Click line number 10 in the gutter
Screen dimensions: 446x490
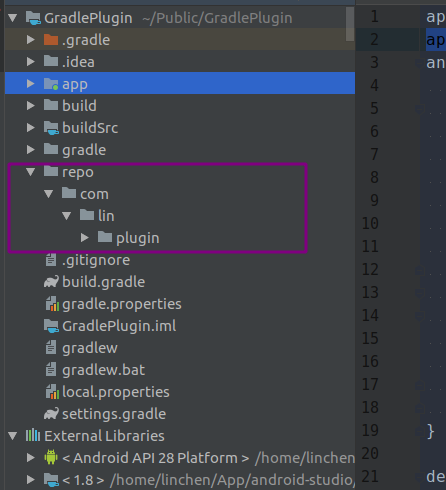click(x=370, y=223)
